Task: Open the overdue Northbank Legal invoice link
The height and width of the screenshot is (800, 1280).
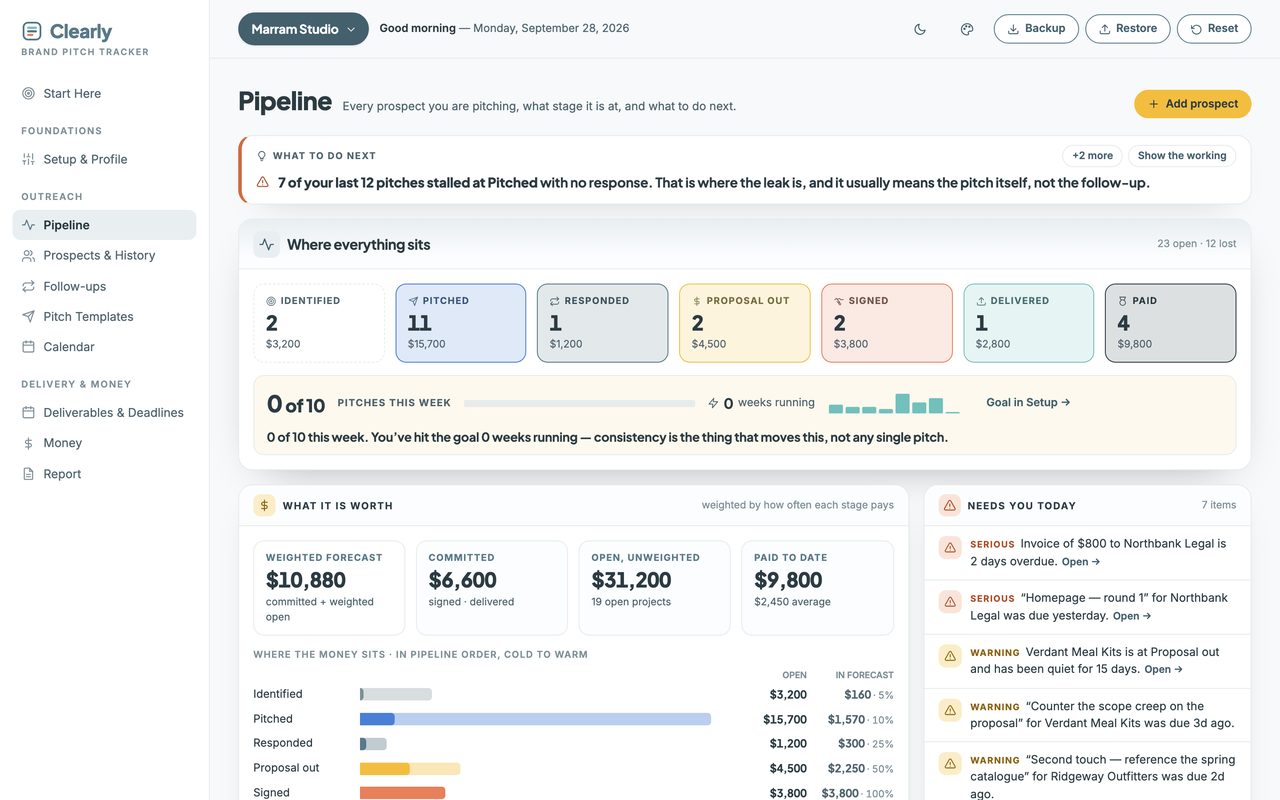Action: point(1080,562)
